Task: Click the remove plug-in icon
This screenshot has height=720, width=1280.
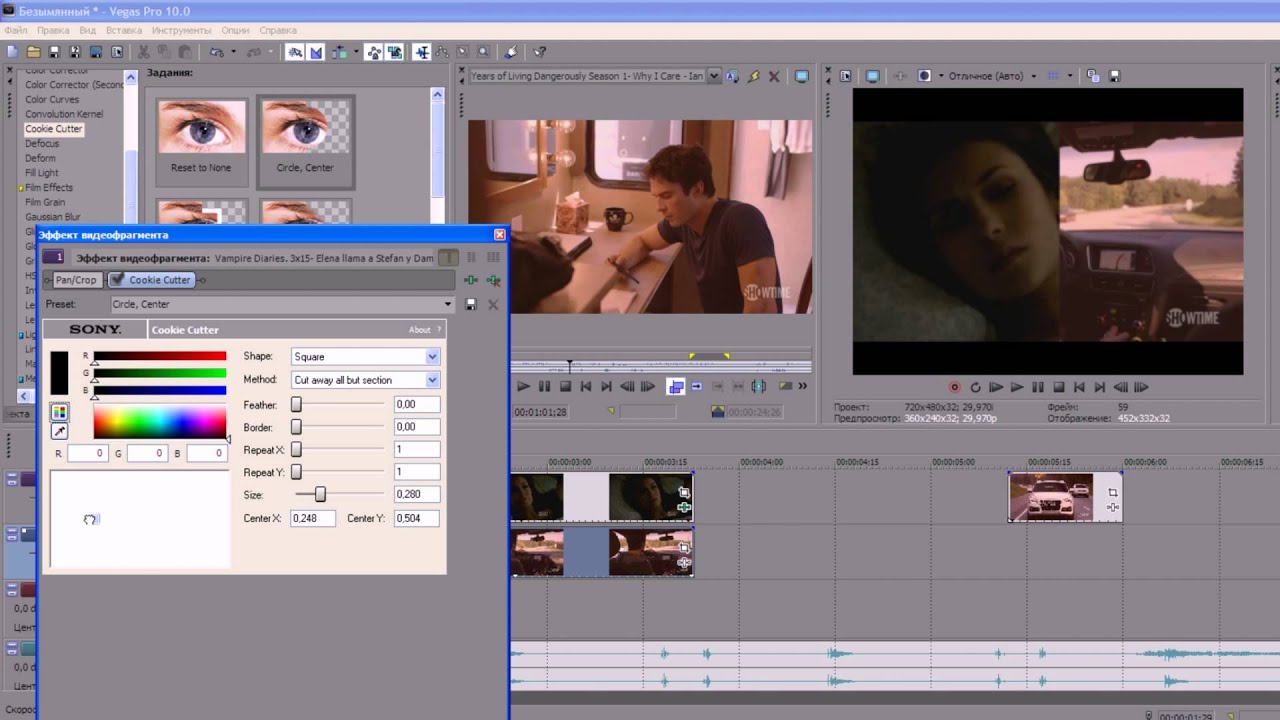Action: click(493, 281)
